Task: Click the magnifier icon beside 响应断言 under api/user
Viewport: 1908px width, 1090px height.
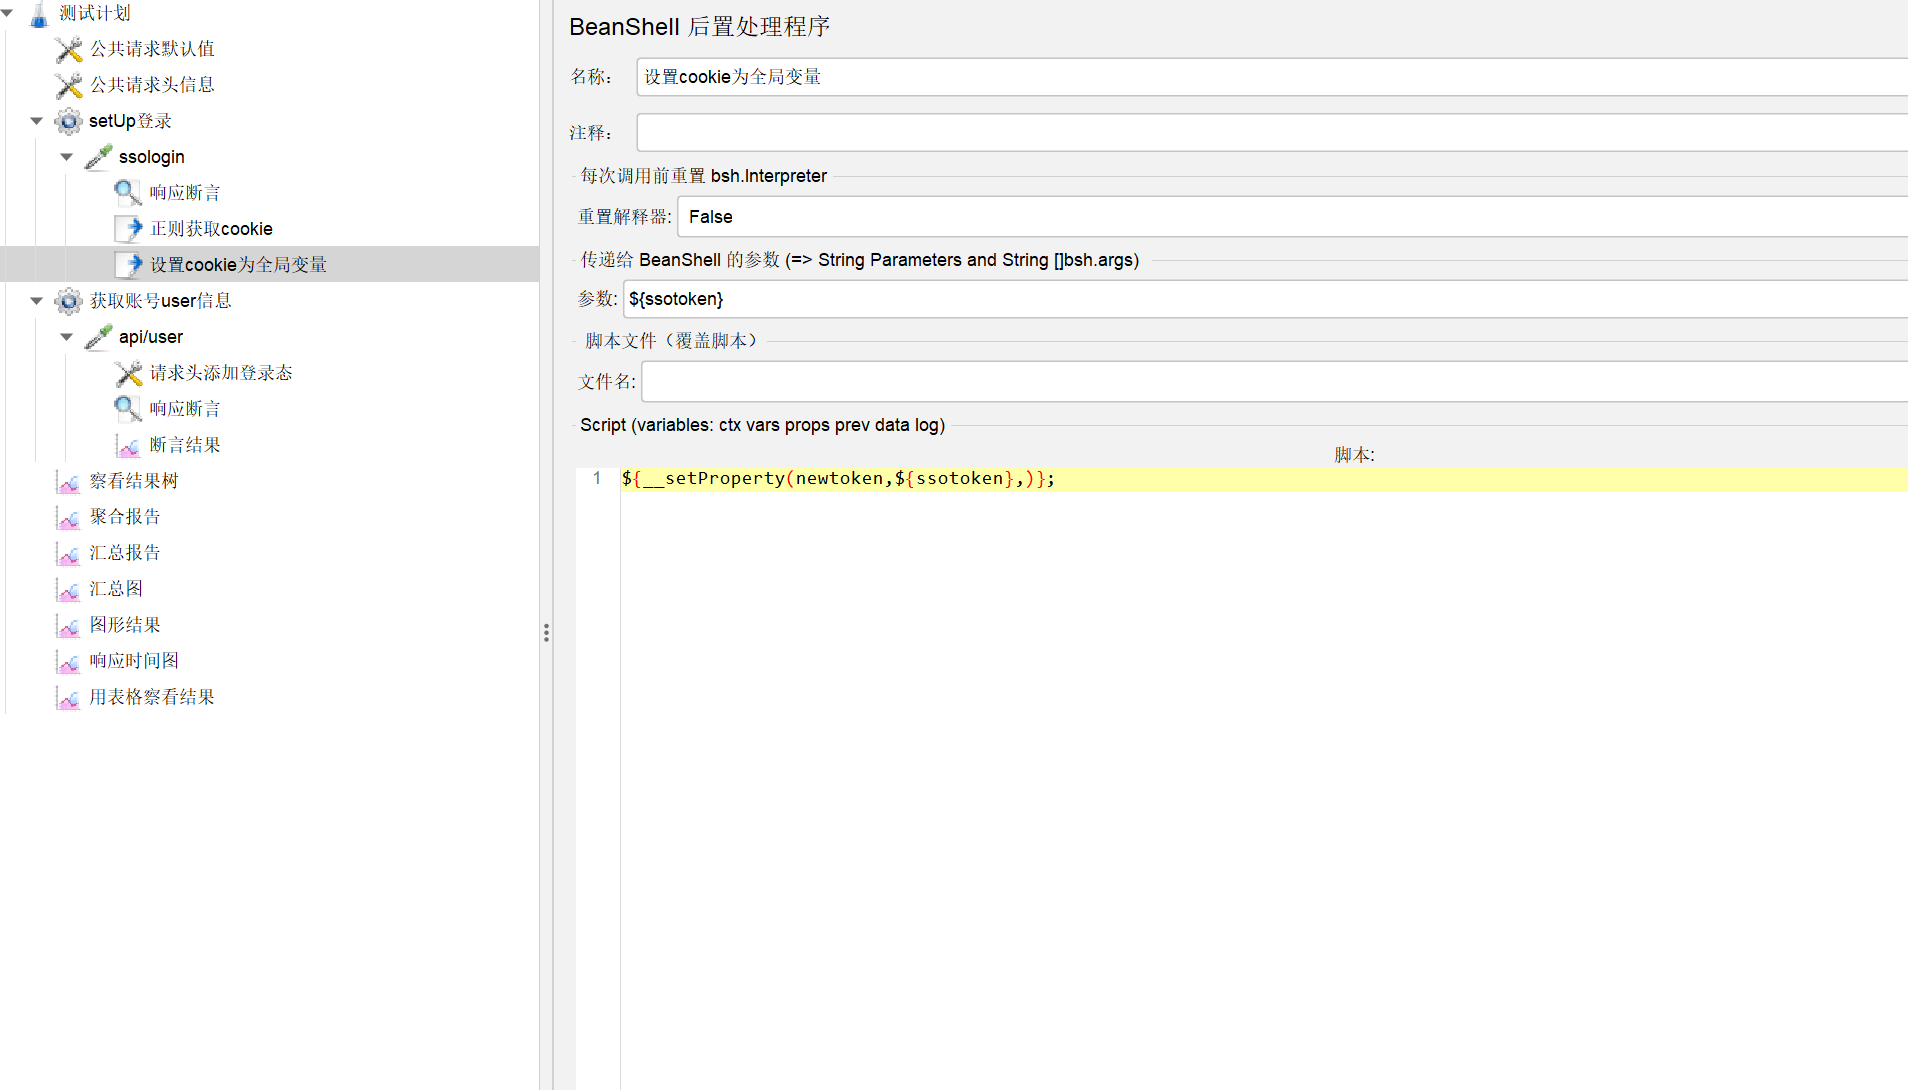Action: click(128, 409)
